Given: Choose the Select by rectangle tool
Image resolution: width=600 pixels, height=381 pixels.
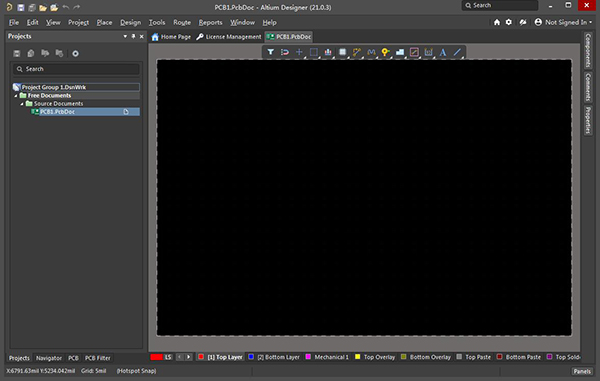Looking at the screenshot, I should tap(313, 52).
